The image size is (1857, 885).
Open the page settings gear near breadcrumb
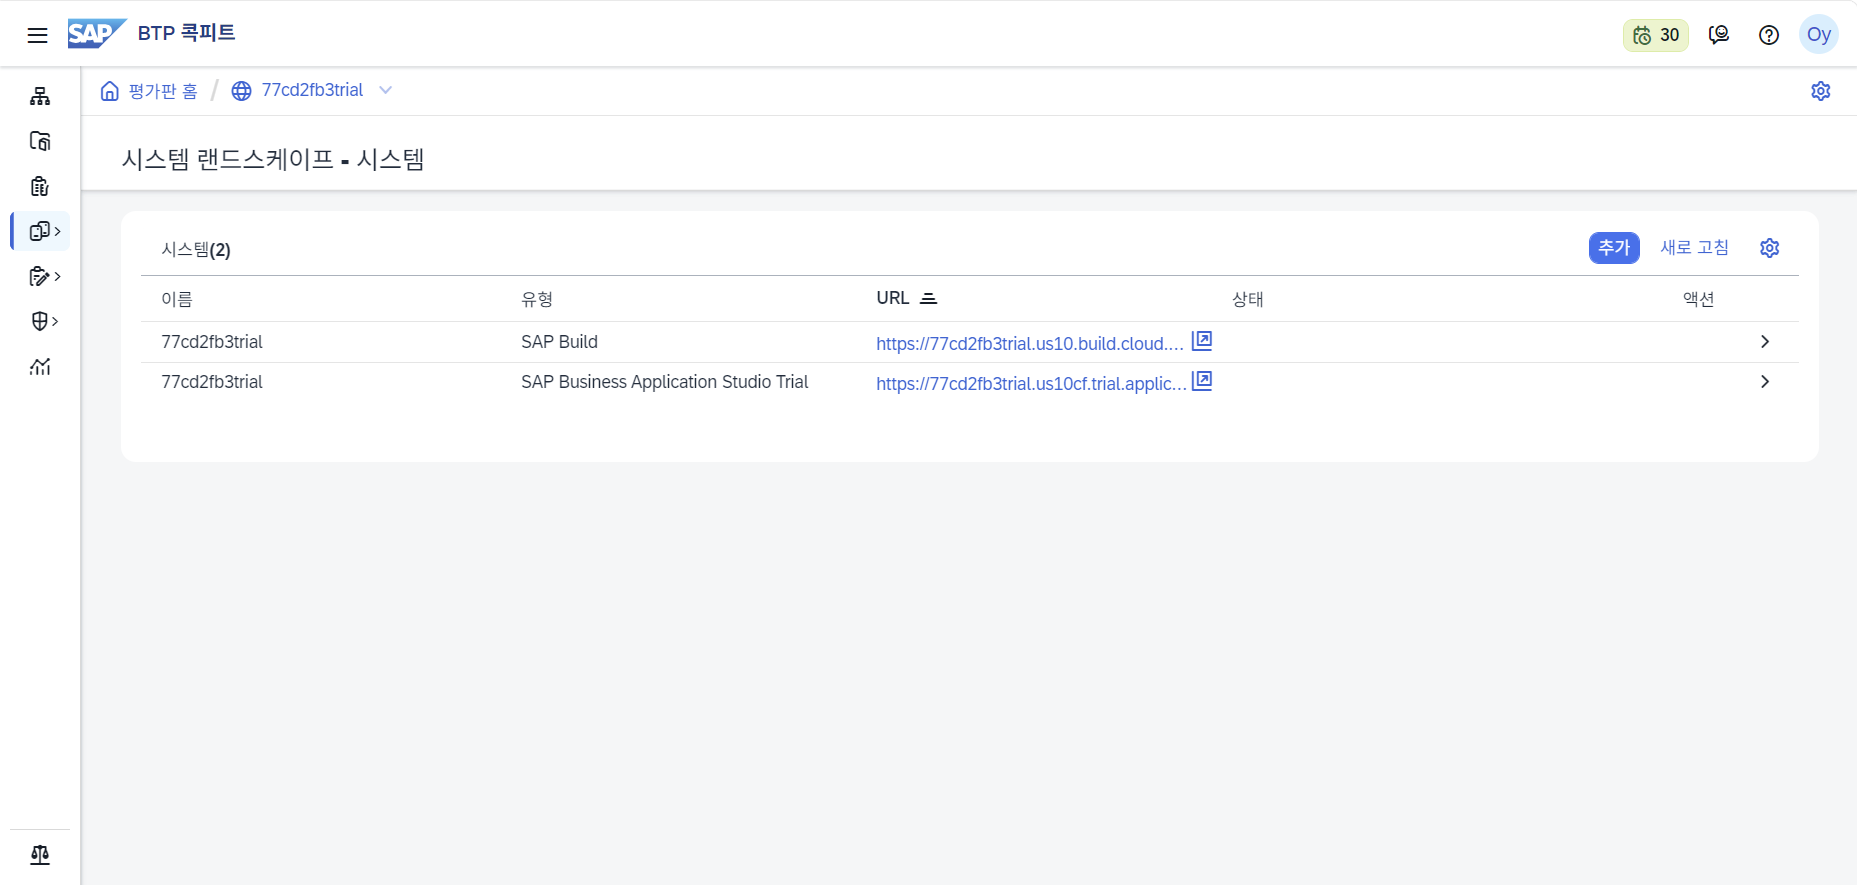click(1821, 91)
